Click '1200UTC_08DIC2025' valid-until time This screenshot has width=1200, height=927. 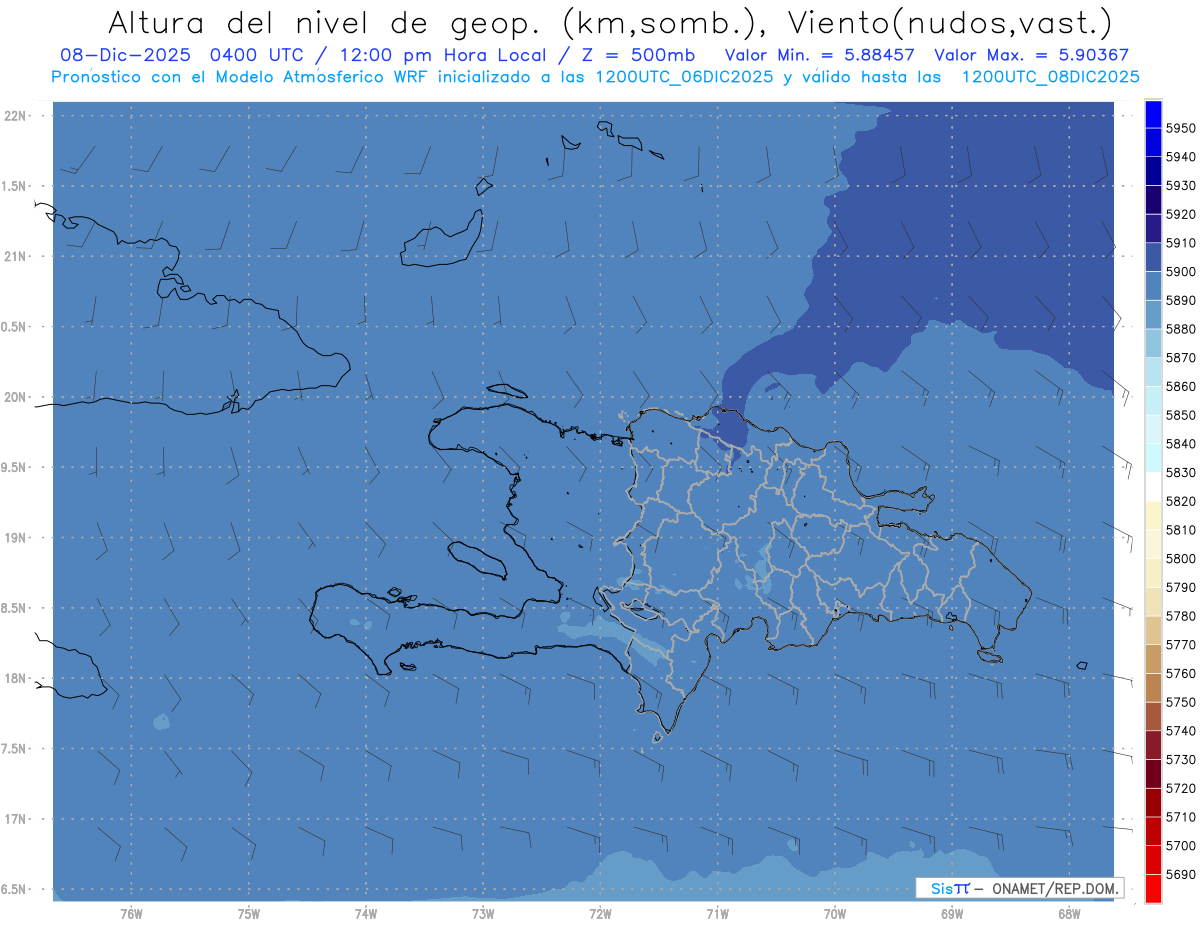[1050, 77]
